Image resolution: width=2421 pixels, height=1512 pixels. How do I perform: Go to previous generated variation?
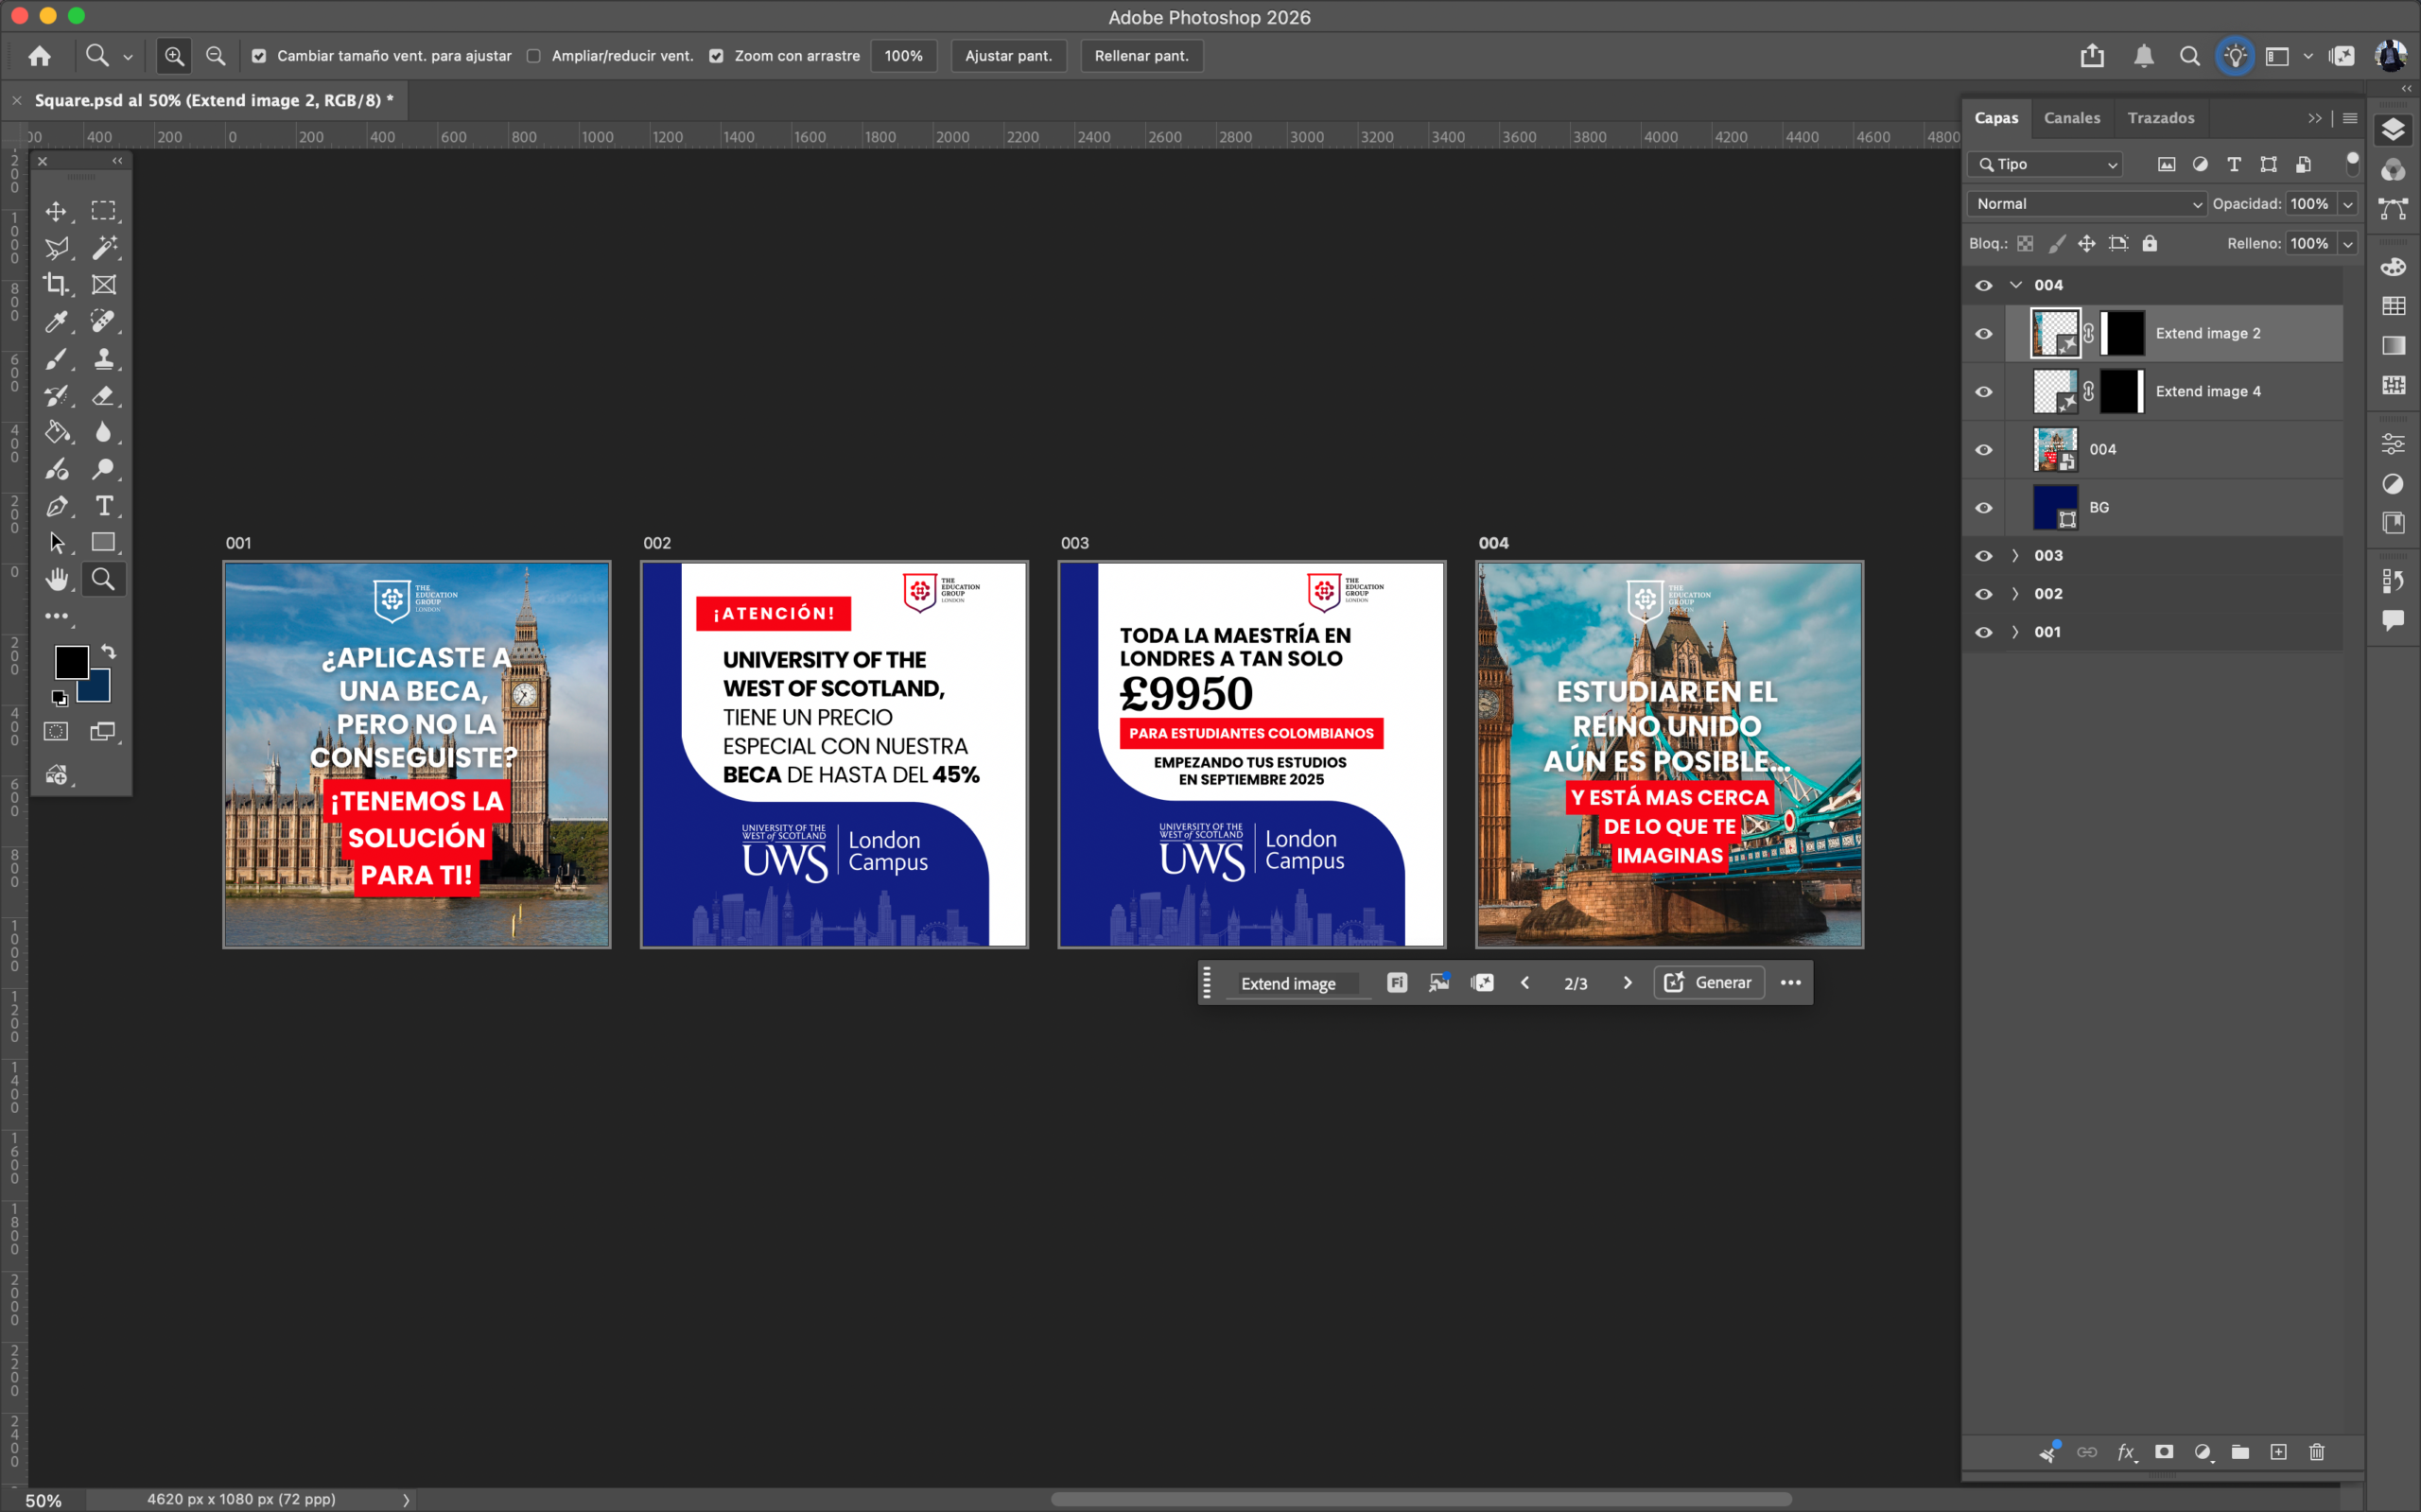point(1525,983)
